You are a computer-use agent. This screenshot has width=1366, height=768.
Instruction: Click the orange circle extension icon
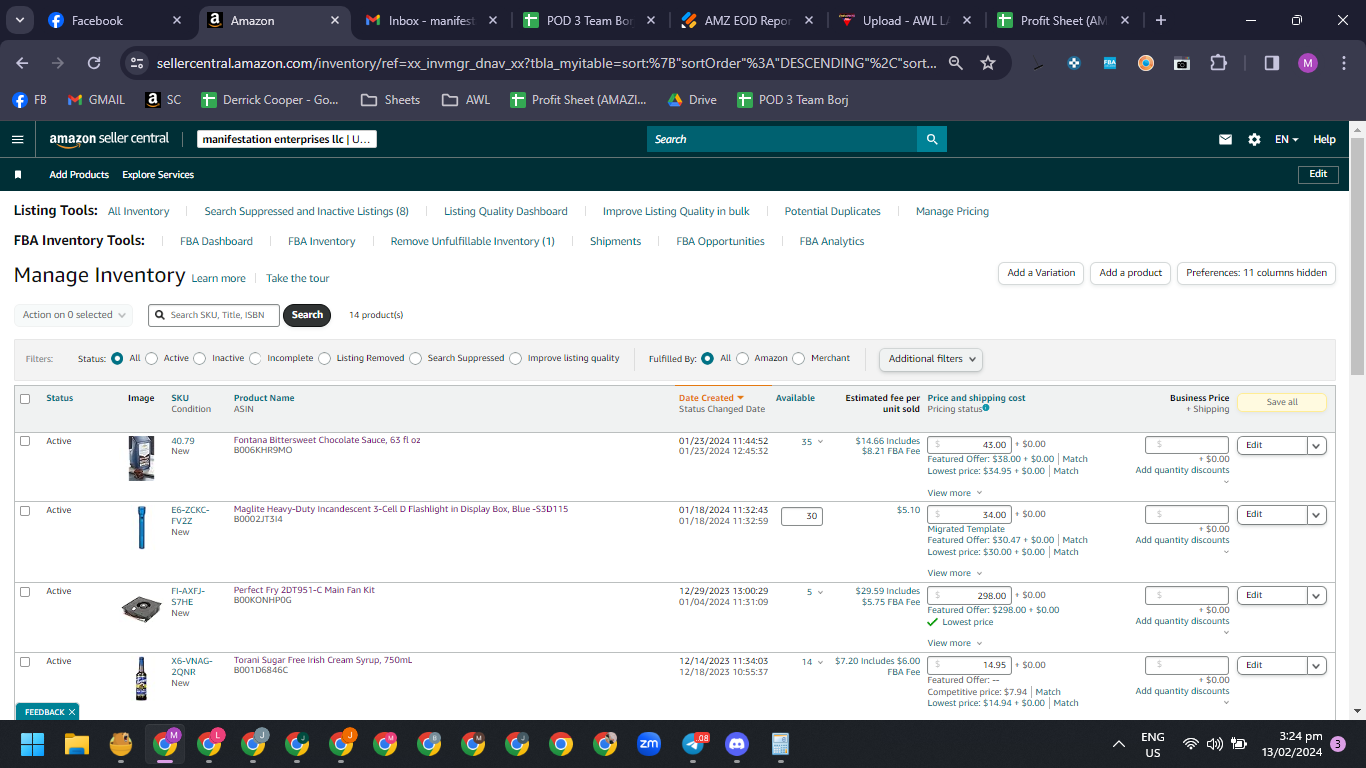tap(1146, 63)
